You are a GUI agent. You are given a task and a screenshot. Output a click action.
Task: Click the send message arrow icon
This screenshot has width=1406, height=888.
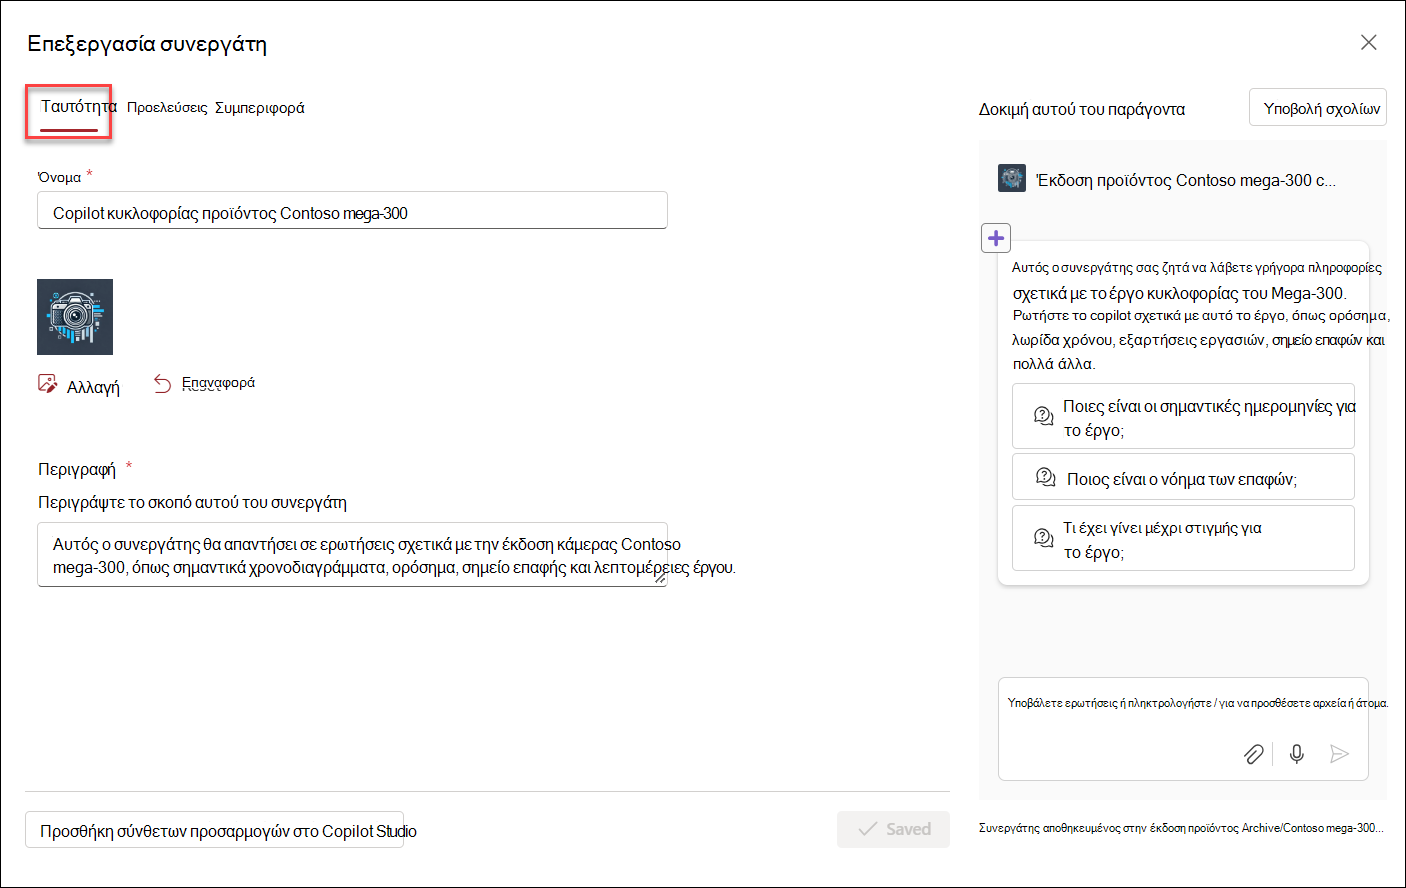1339,754
